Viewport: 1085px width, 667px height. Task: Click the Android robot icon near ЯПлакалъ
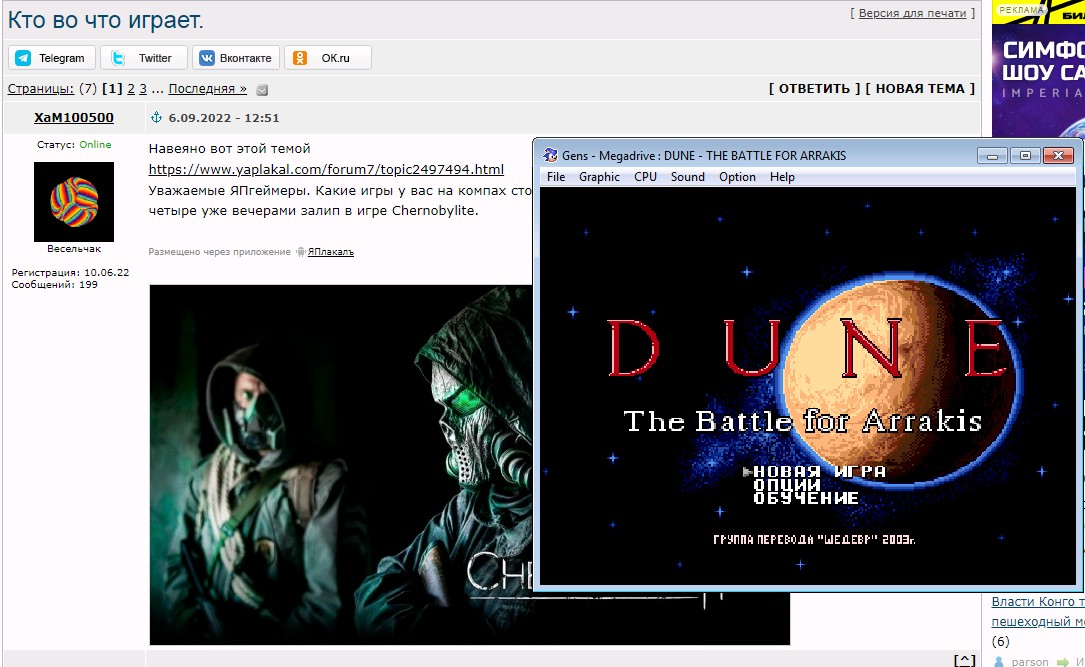(x=300, y=252)
